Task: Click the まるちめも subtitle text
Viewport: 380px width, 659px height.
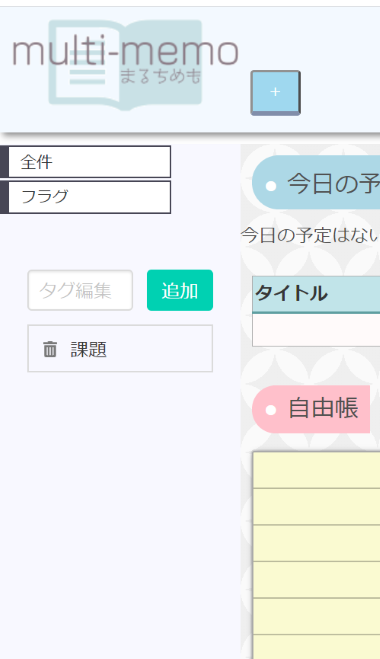Action: (160, 76)
